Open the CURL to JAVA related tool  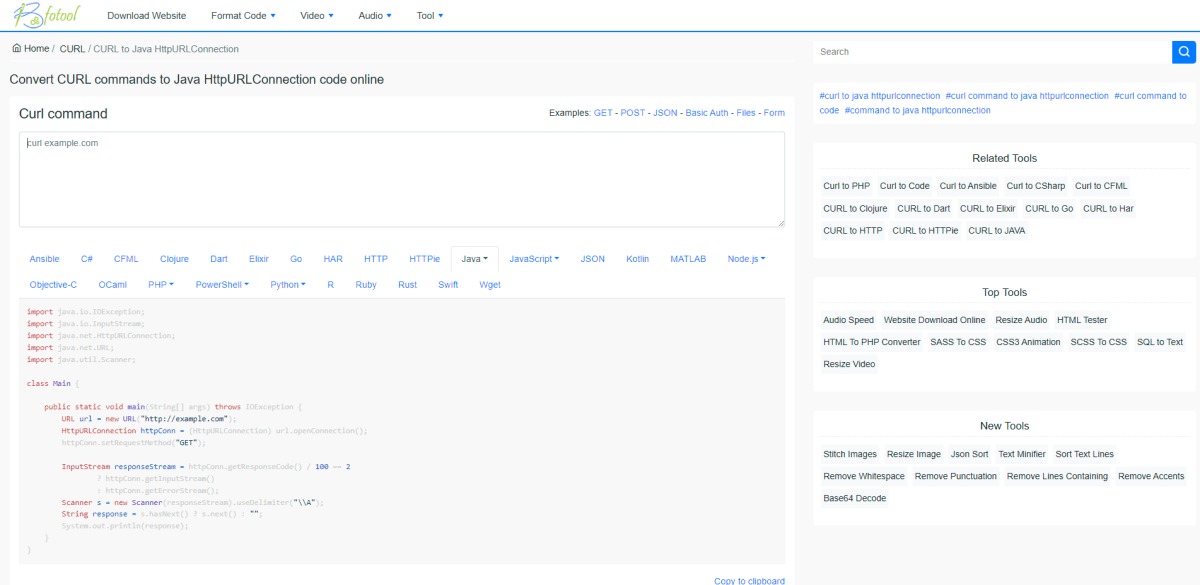click(x=996, y=231)
